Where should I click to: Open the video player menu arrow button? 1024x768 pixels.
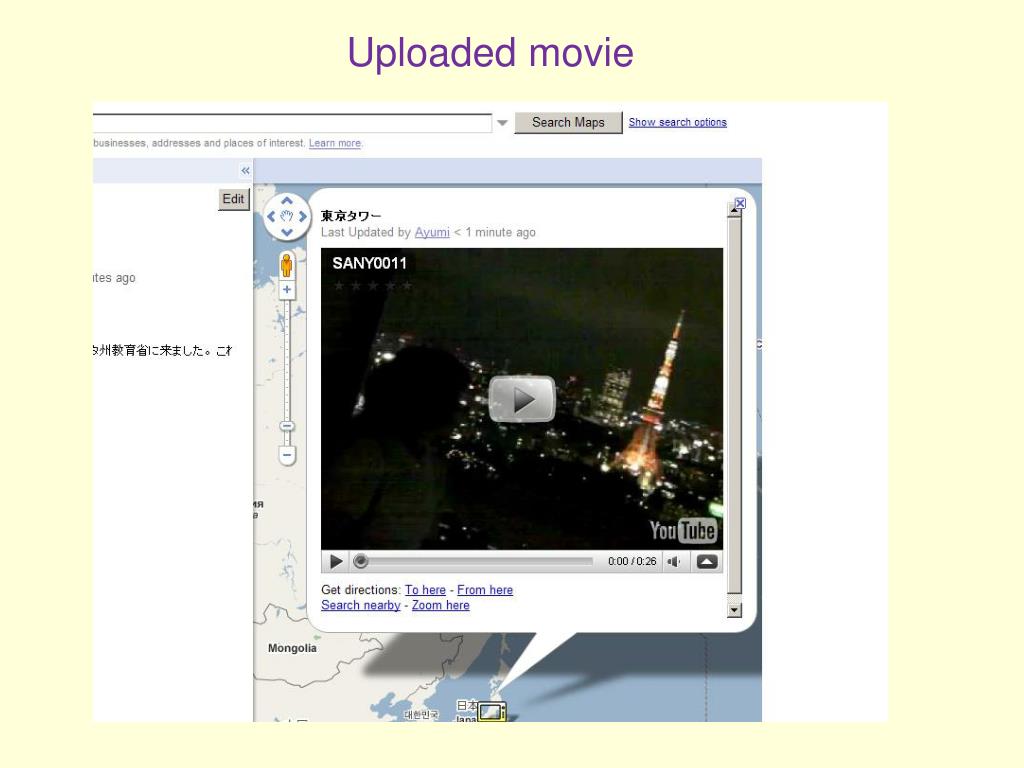707,562
